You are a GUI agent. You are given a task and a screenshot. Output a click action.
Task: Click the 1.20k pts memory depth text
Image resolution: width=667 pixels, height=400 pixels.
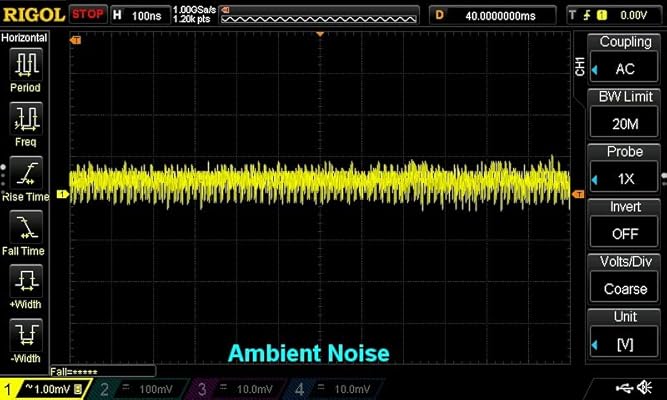(x=192, y=19)
